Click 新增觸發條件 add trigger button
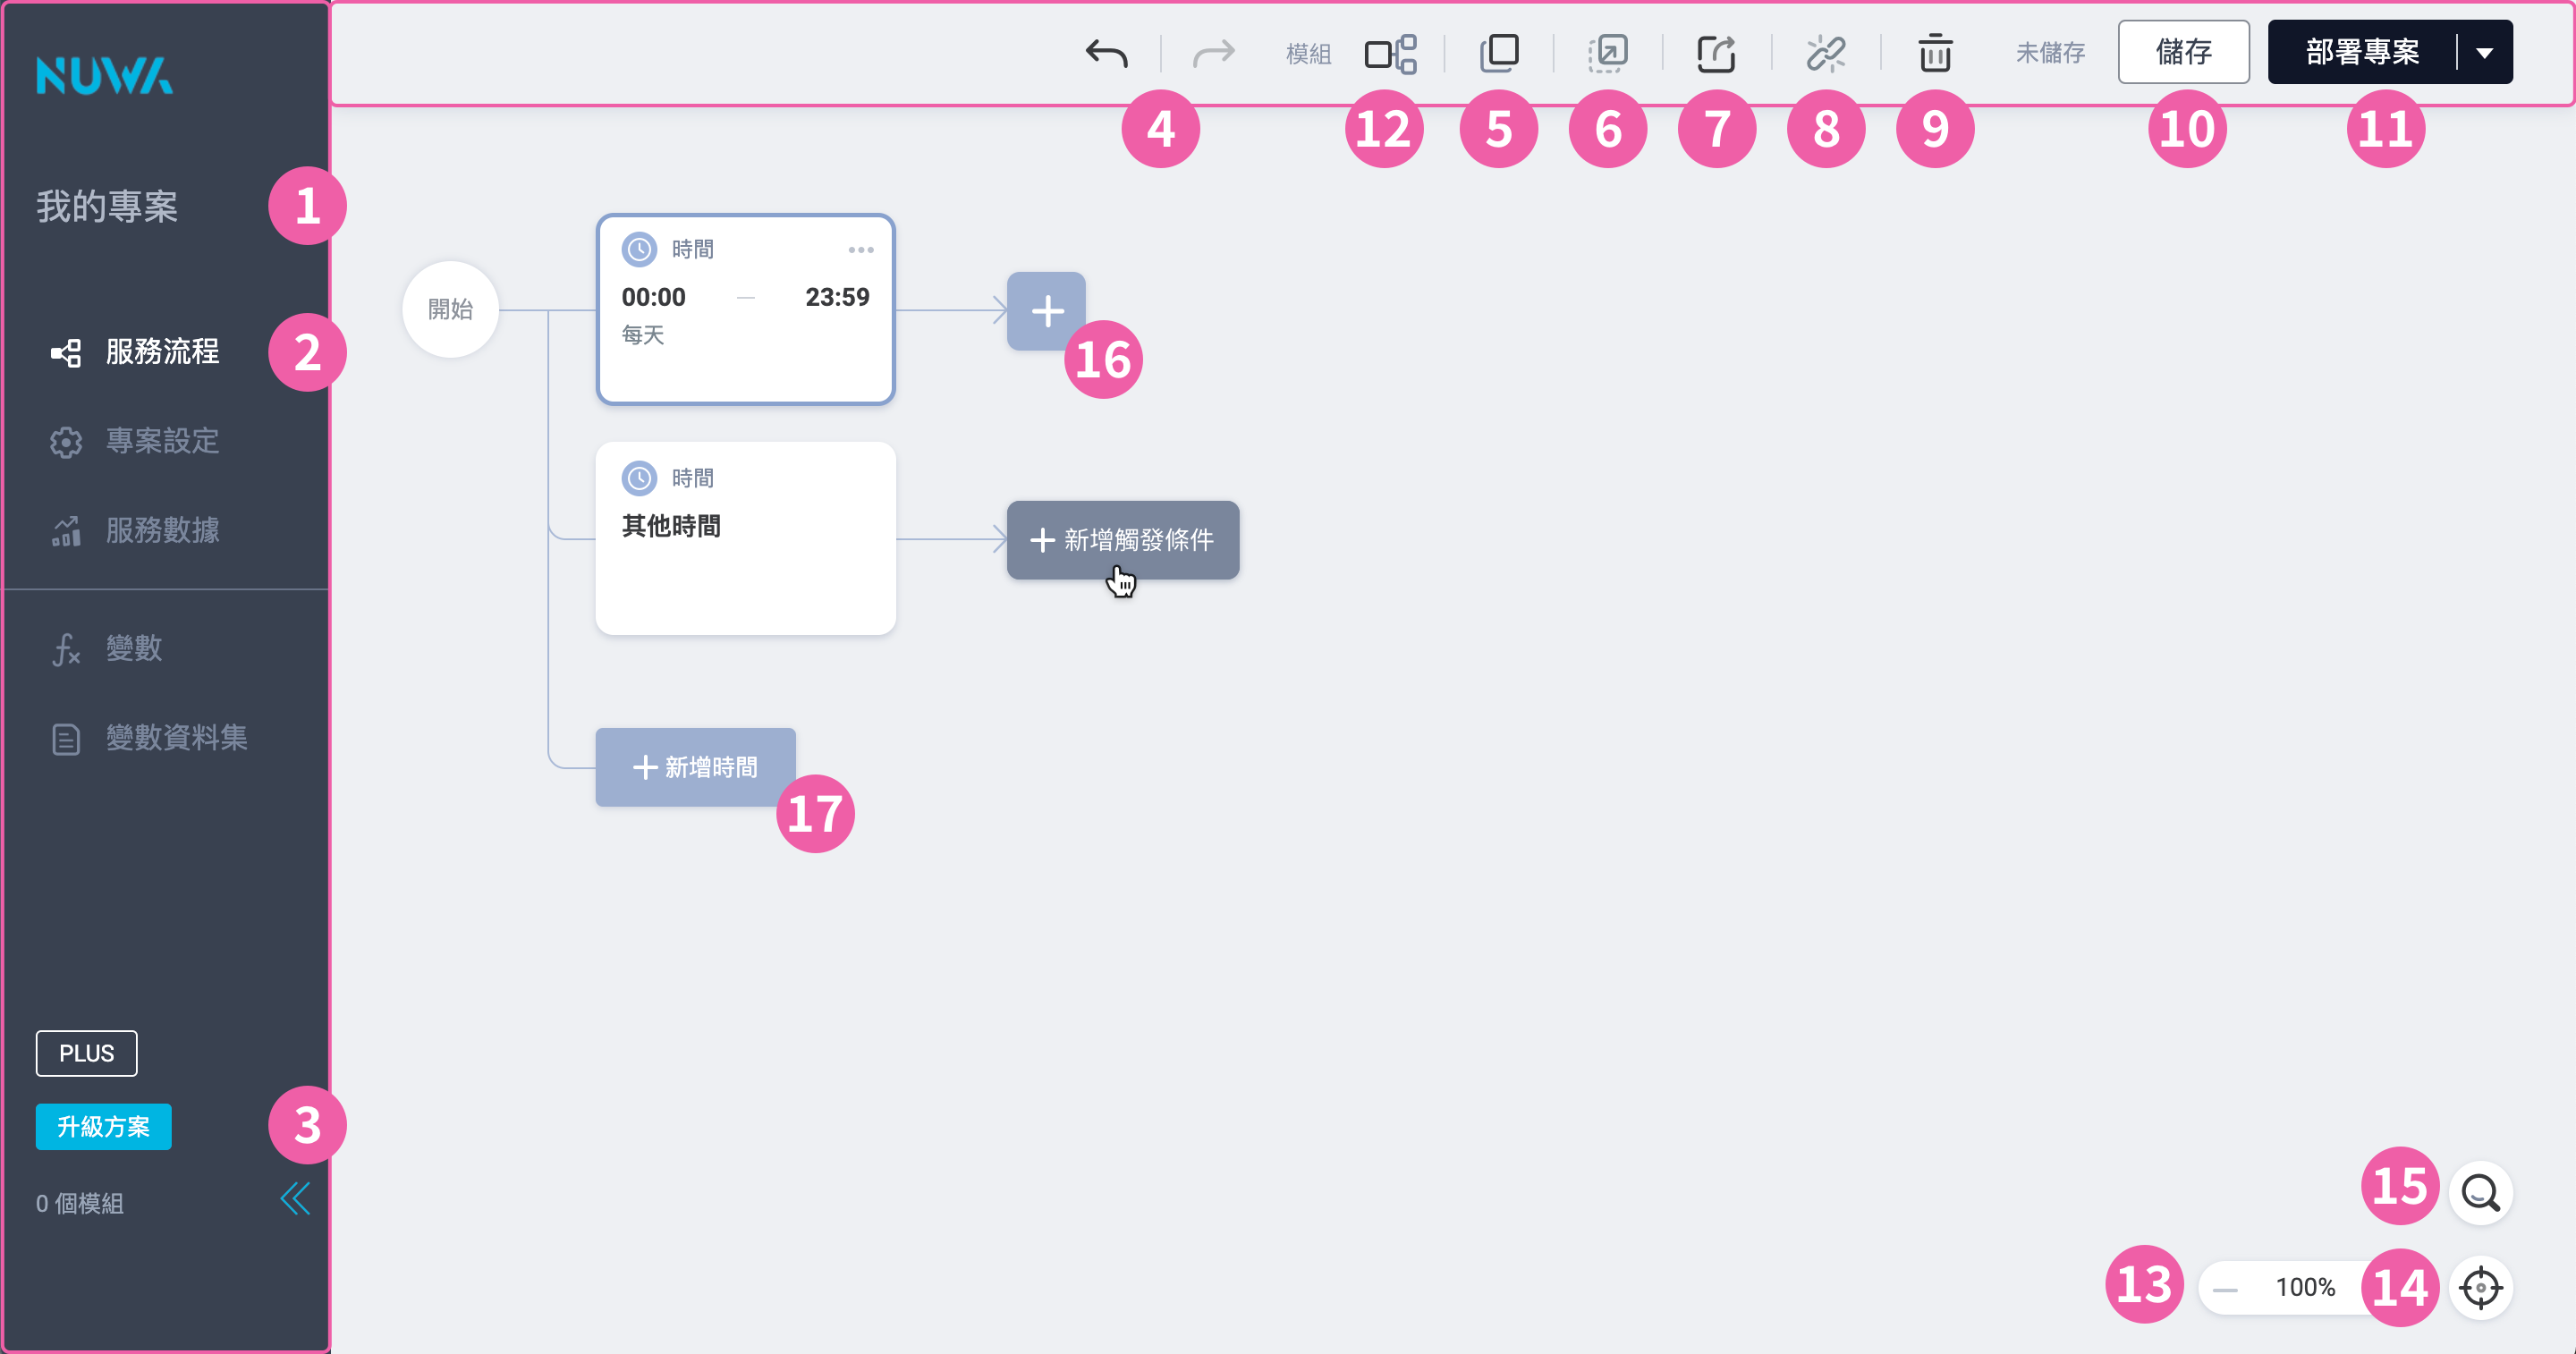Viewport: 2576px width, 1354px height. pos(1122,540)
